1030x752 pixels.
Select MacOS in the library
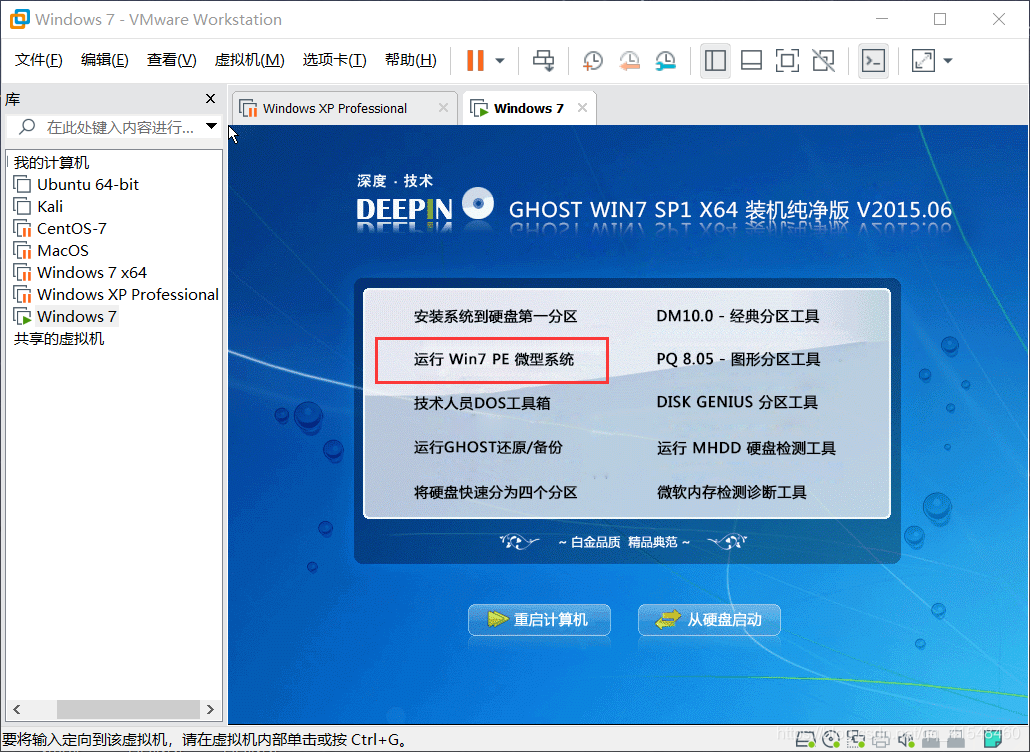[62, 251]
